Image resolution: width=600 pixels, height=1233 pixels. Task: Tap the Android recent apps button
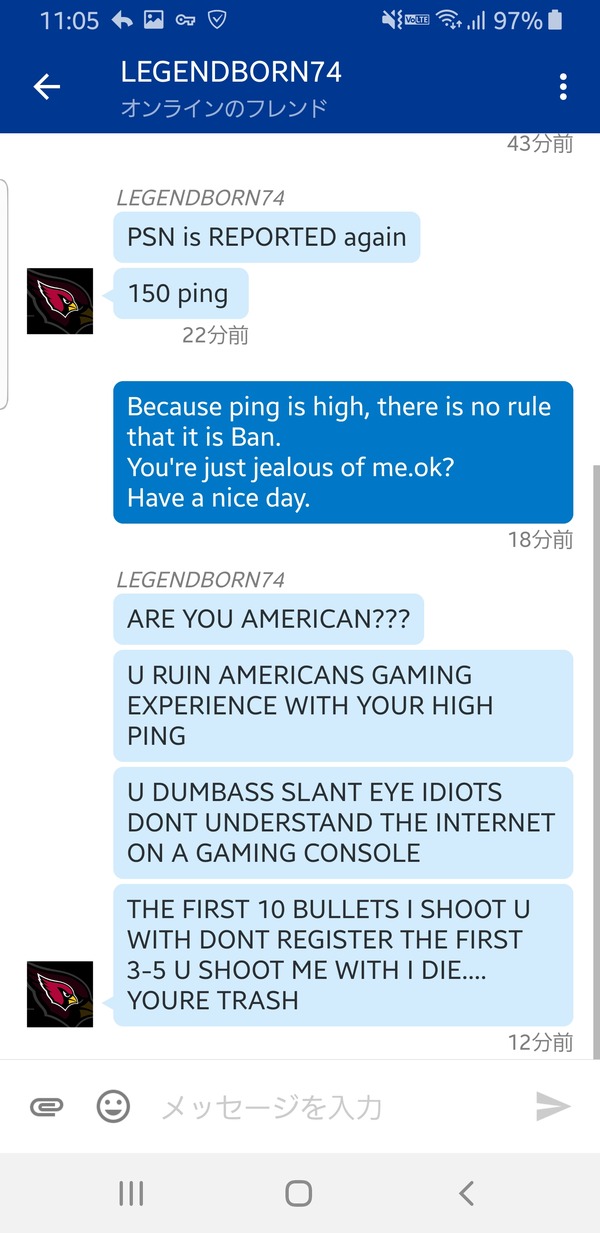pos(131,1193)
